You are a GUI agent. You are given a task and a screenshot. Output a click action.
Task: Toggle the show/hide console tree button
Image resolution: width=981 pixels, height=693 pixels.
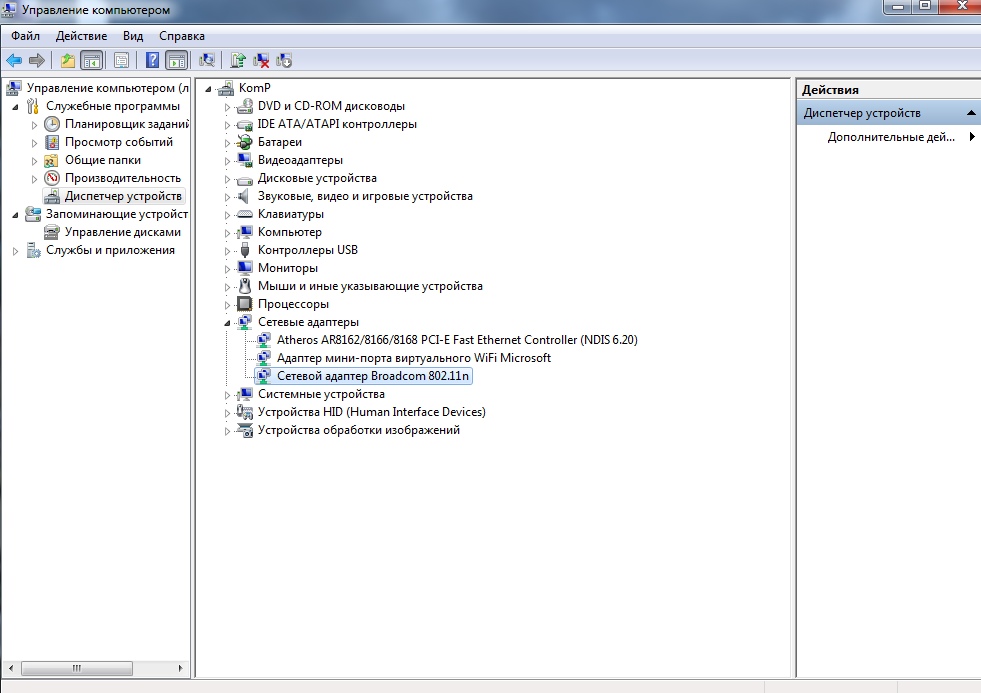coord(91,61)
